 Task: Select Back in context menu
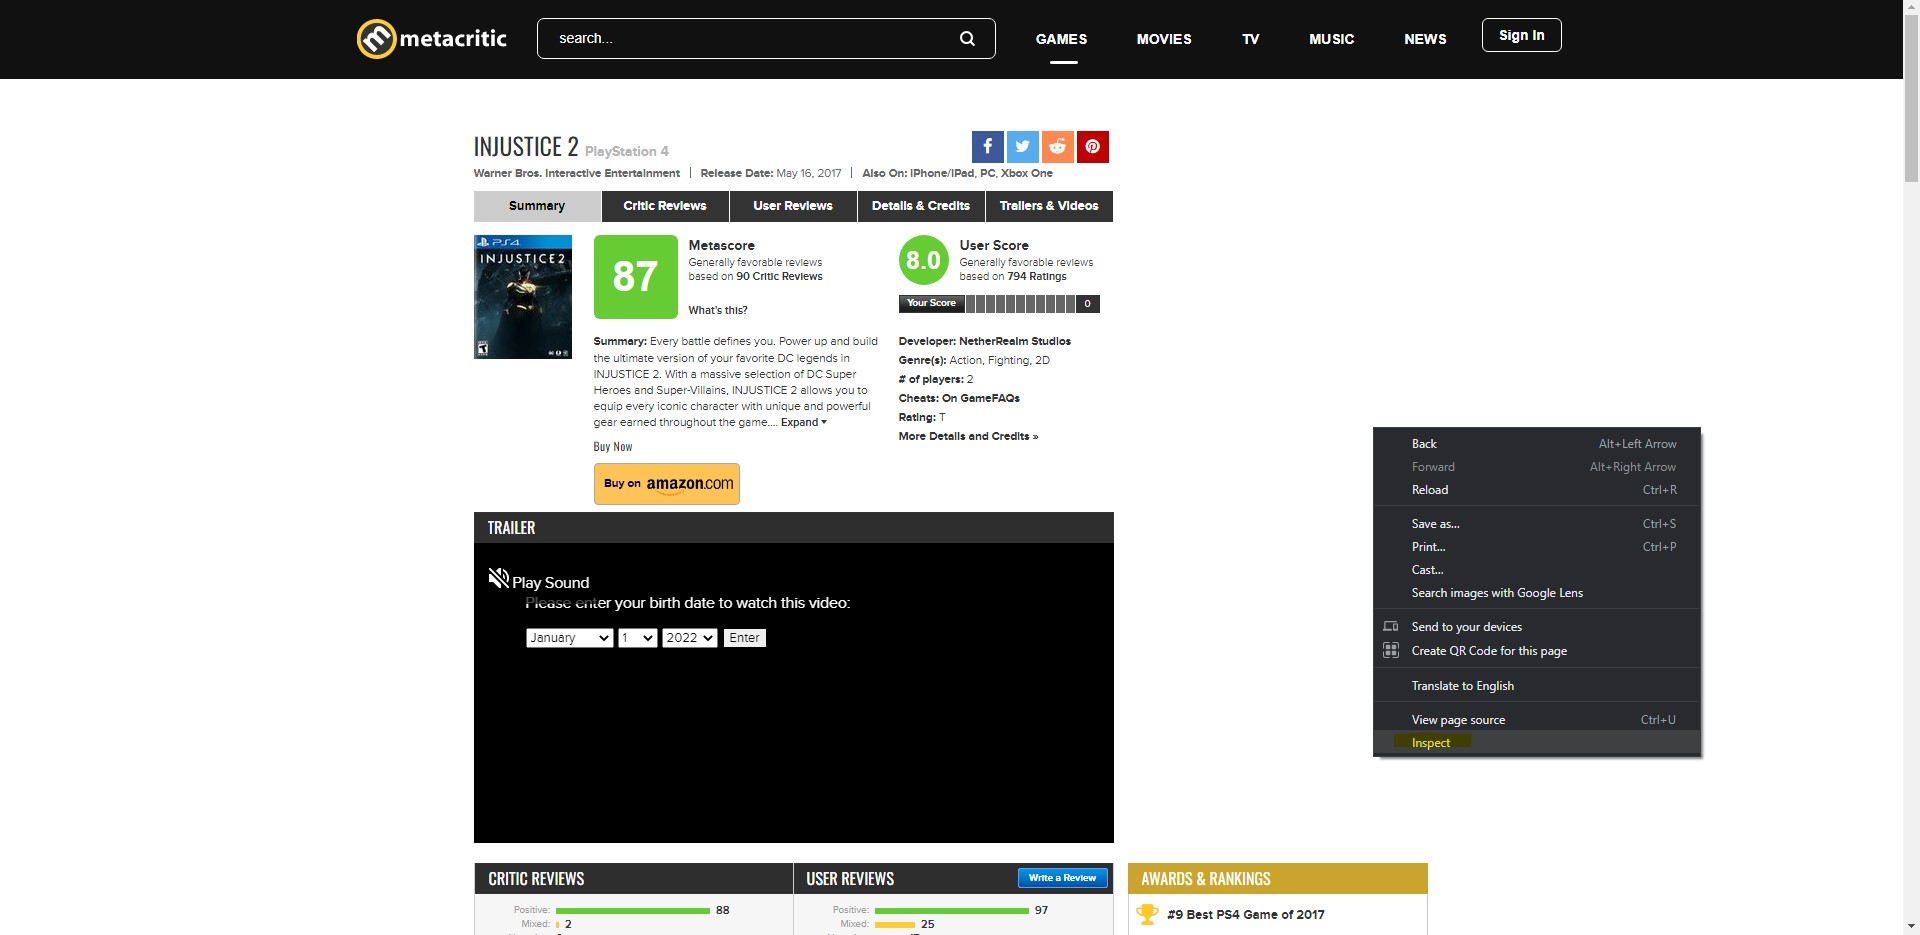point(1537,444)
